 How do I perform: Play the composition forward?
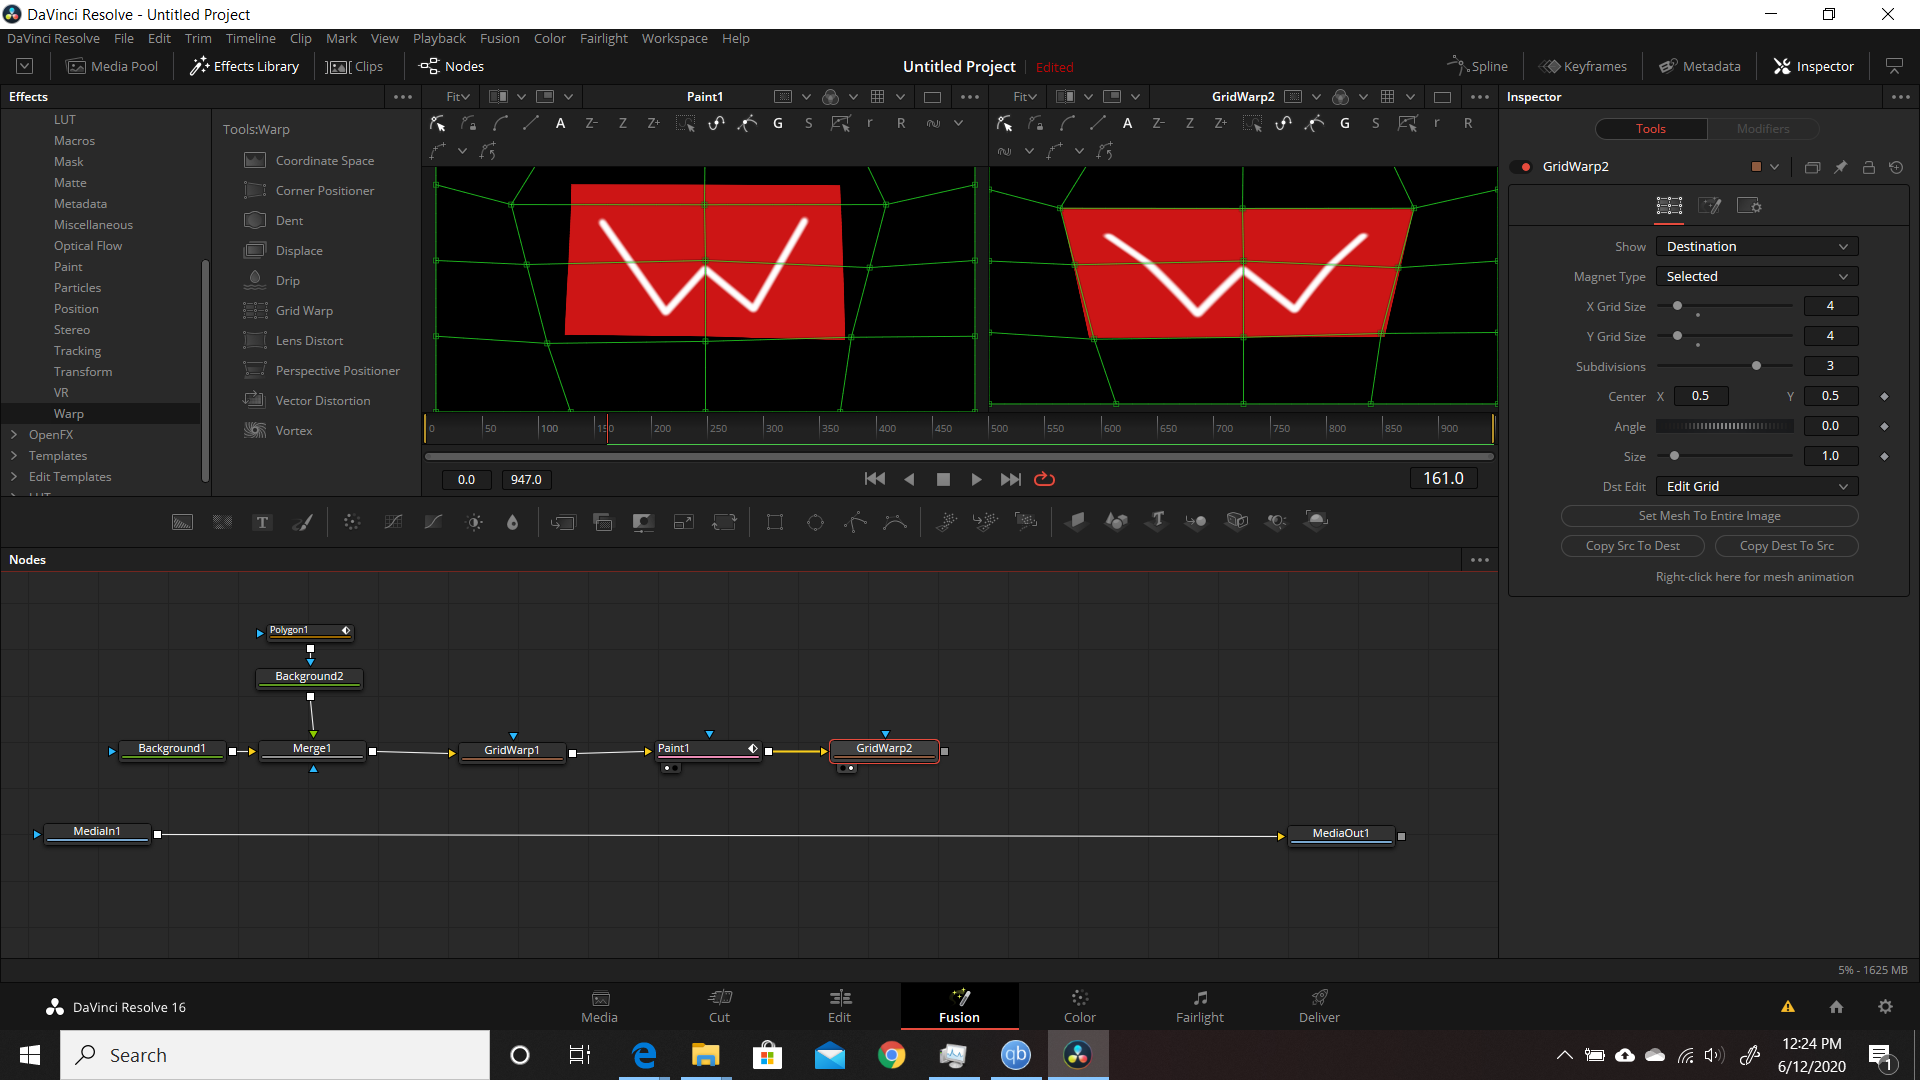976,479
